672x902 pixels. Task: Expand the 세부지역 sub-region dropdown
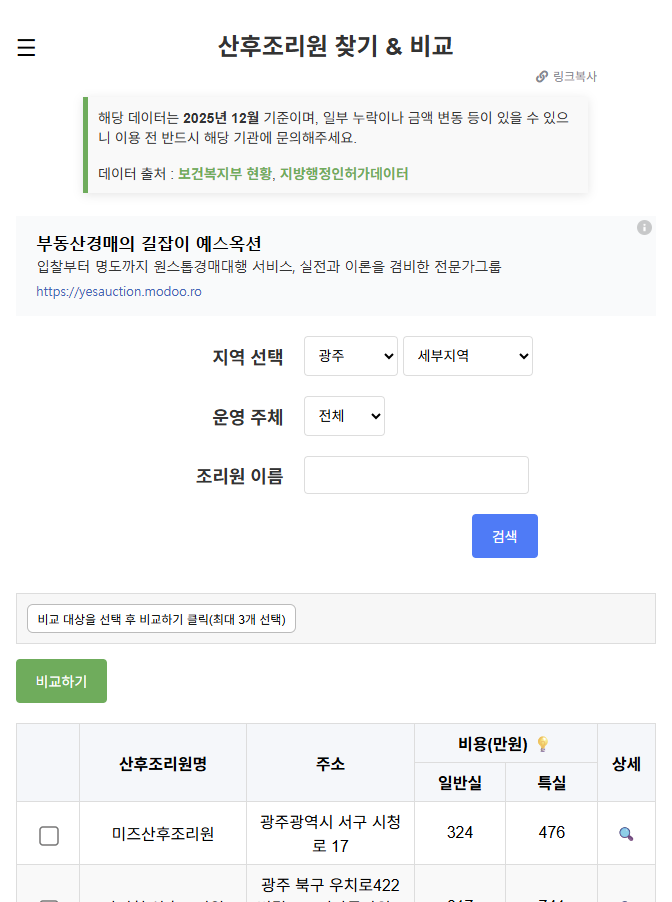(468, 356)
